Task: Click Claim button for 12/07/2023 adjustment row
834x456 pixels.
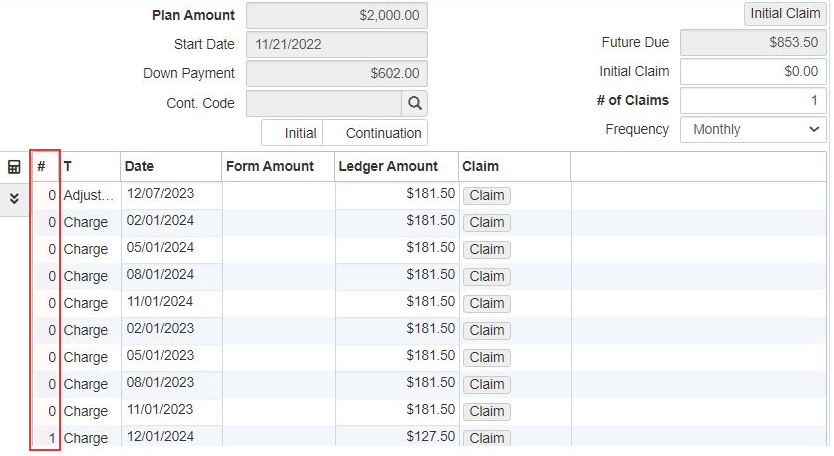Action: pyautogui.click(x=487, y=195)
